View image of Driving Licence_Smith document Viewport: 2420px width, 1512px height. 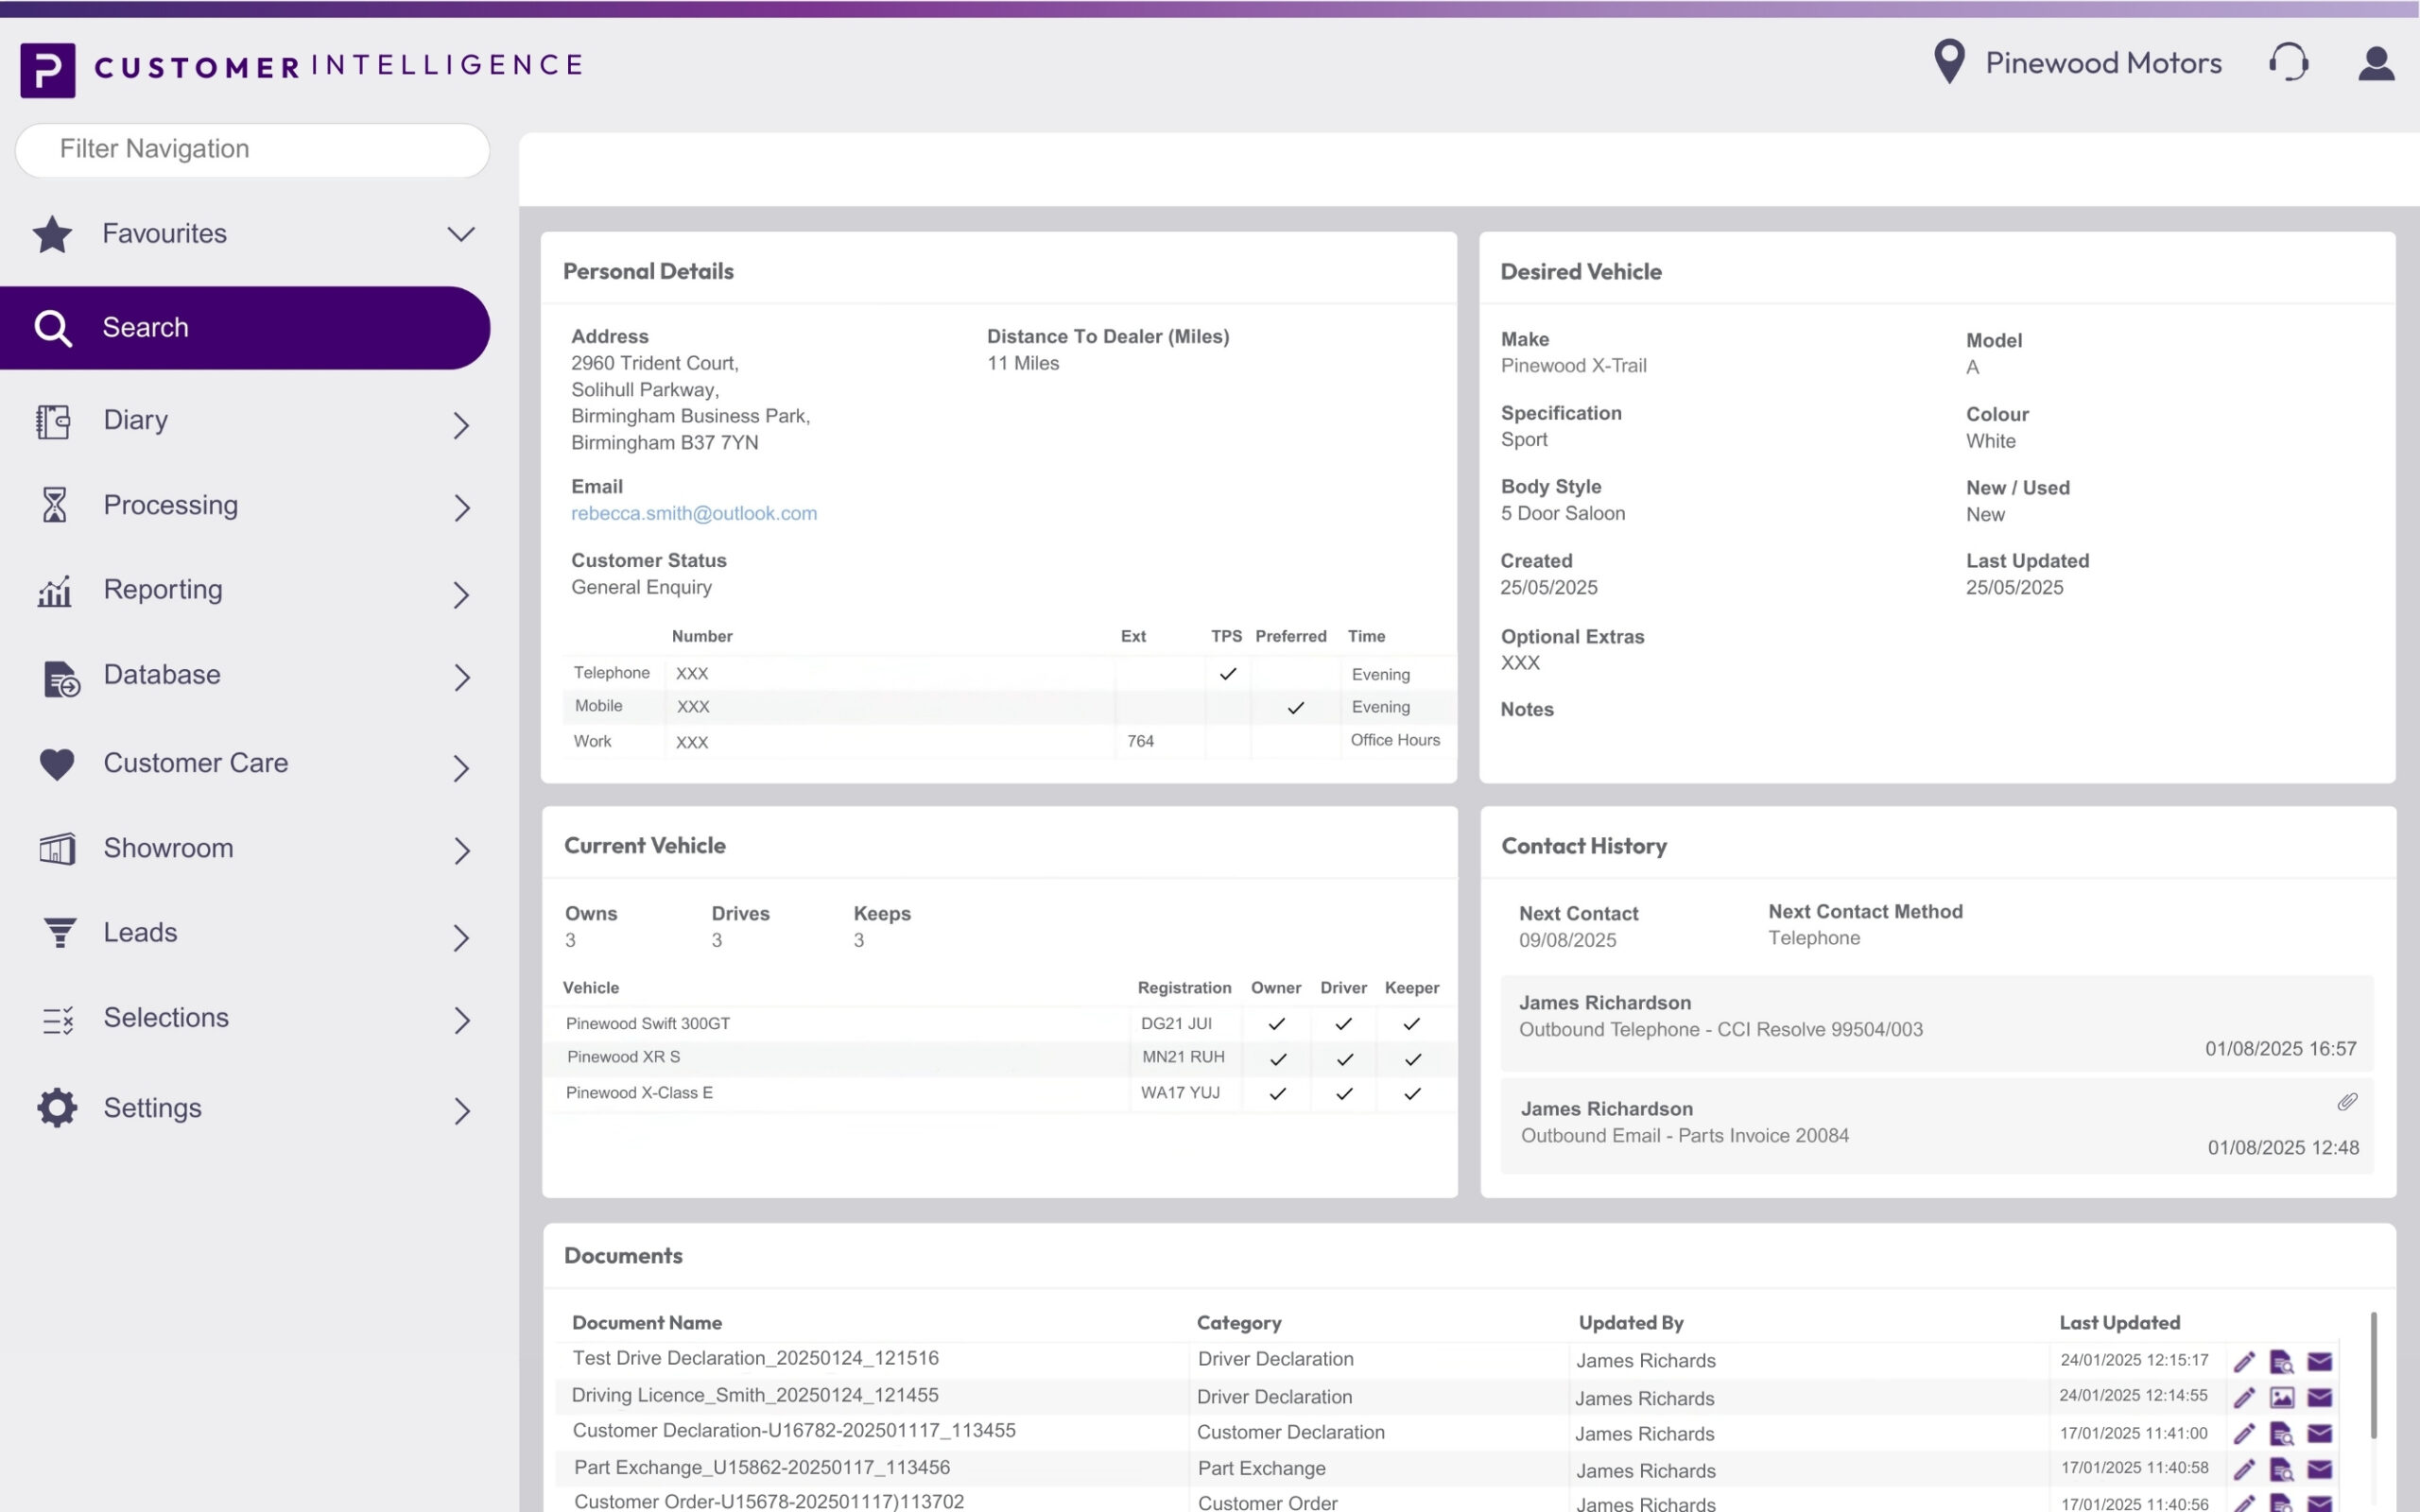(x=2281, y=1397)
